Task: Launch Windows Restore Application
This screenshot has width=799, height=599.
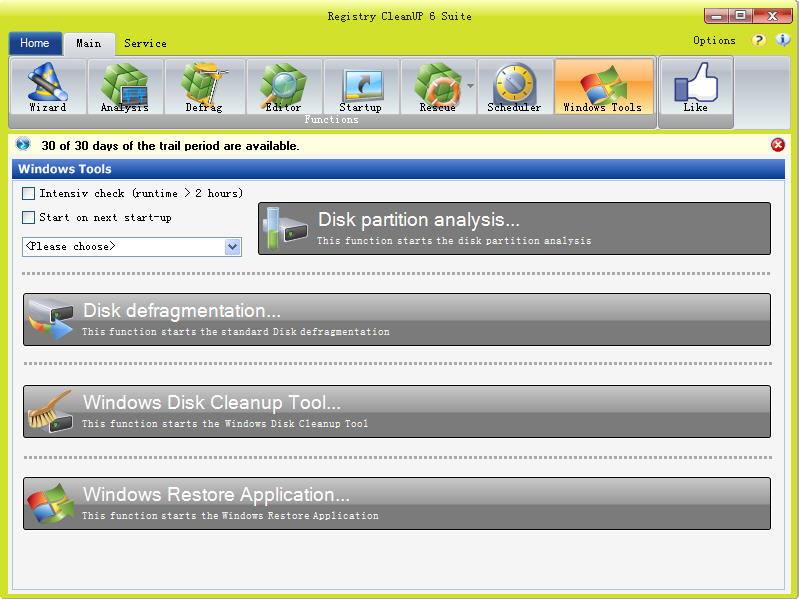Action: pos(396,503)
